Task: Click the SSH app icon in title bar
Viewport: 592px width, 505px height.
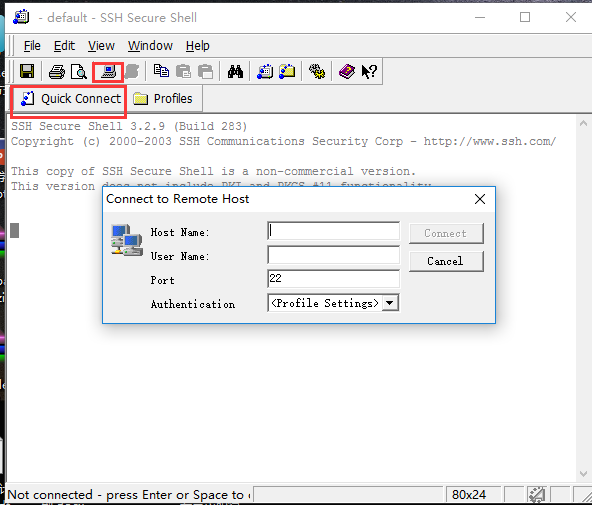Action: [x=21, y=17]
